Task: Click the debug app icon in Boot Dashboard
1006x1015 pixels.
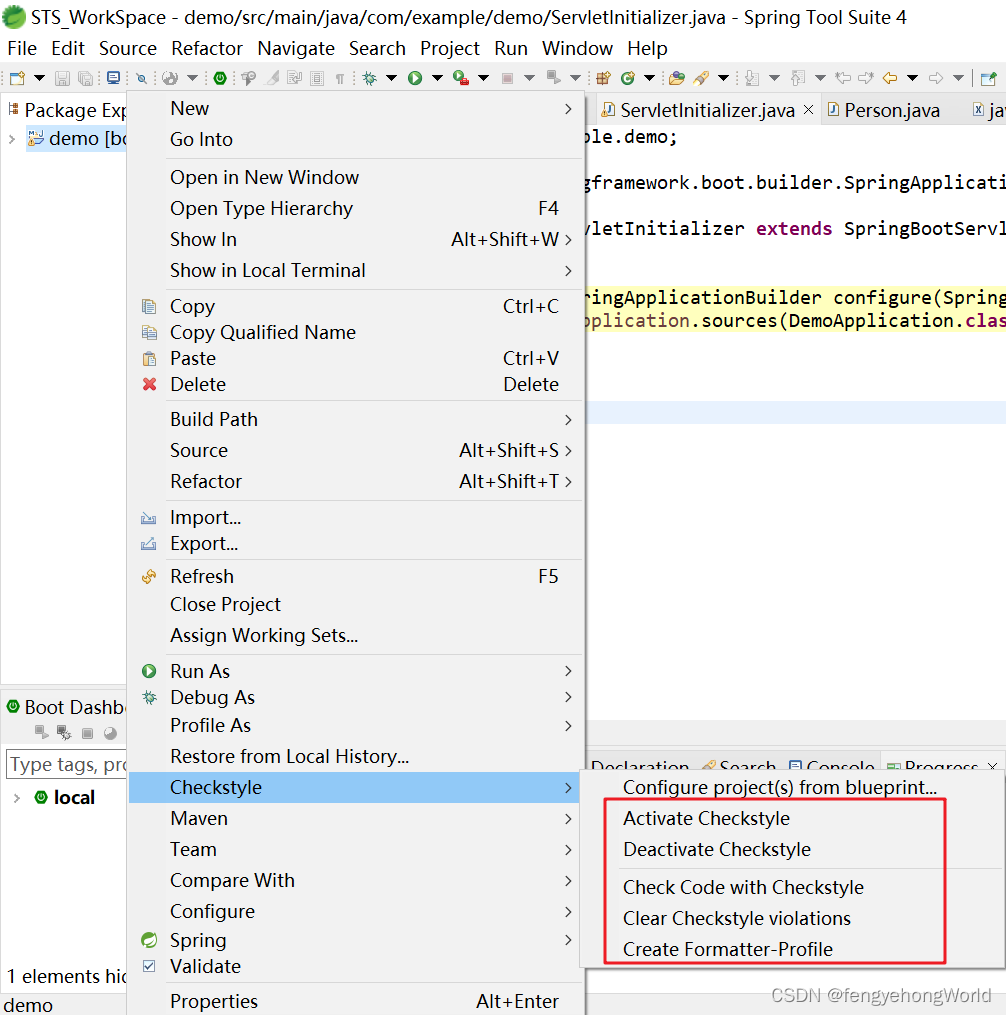Action: pyautogui.click(x=64, y=732)
